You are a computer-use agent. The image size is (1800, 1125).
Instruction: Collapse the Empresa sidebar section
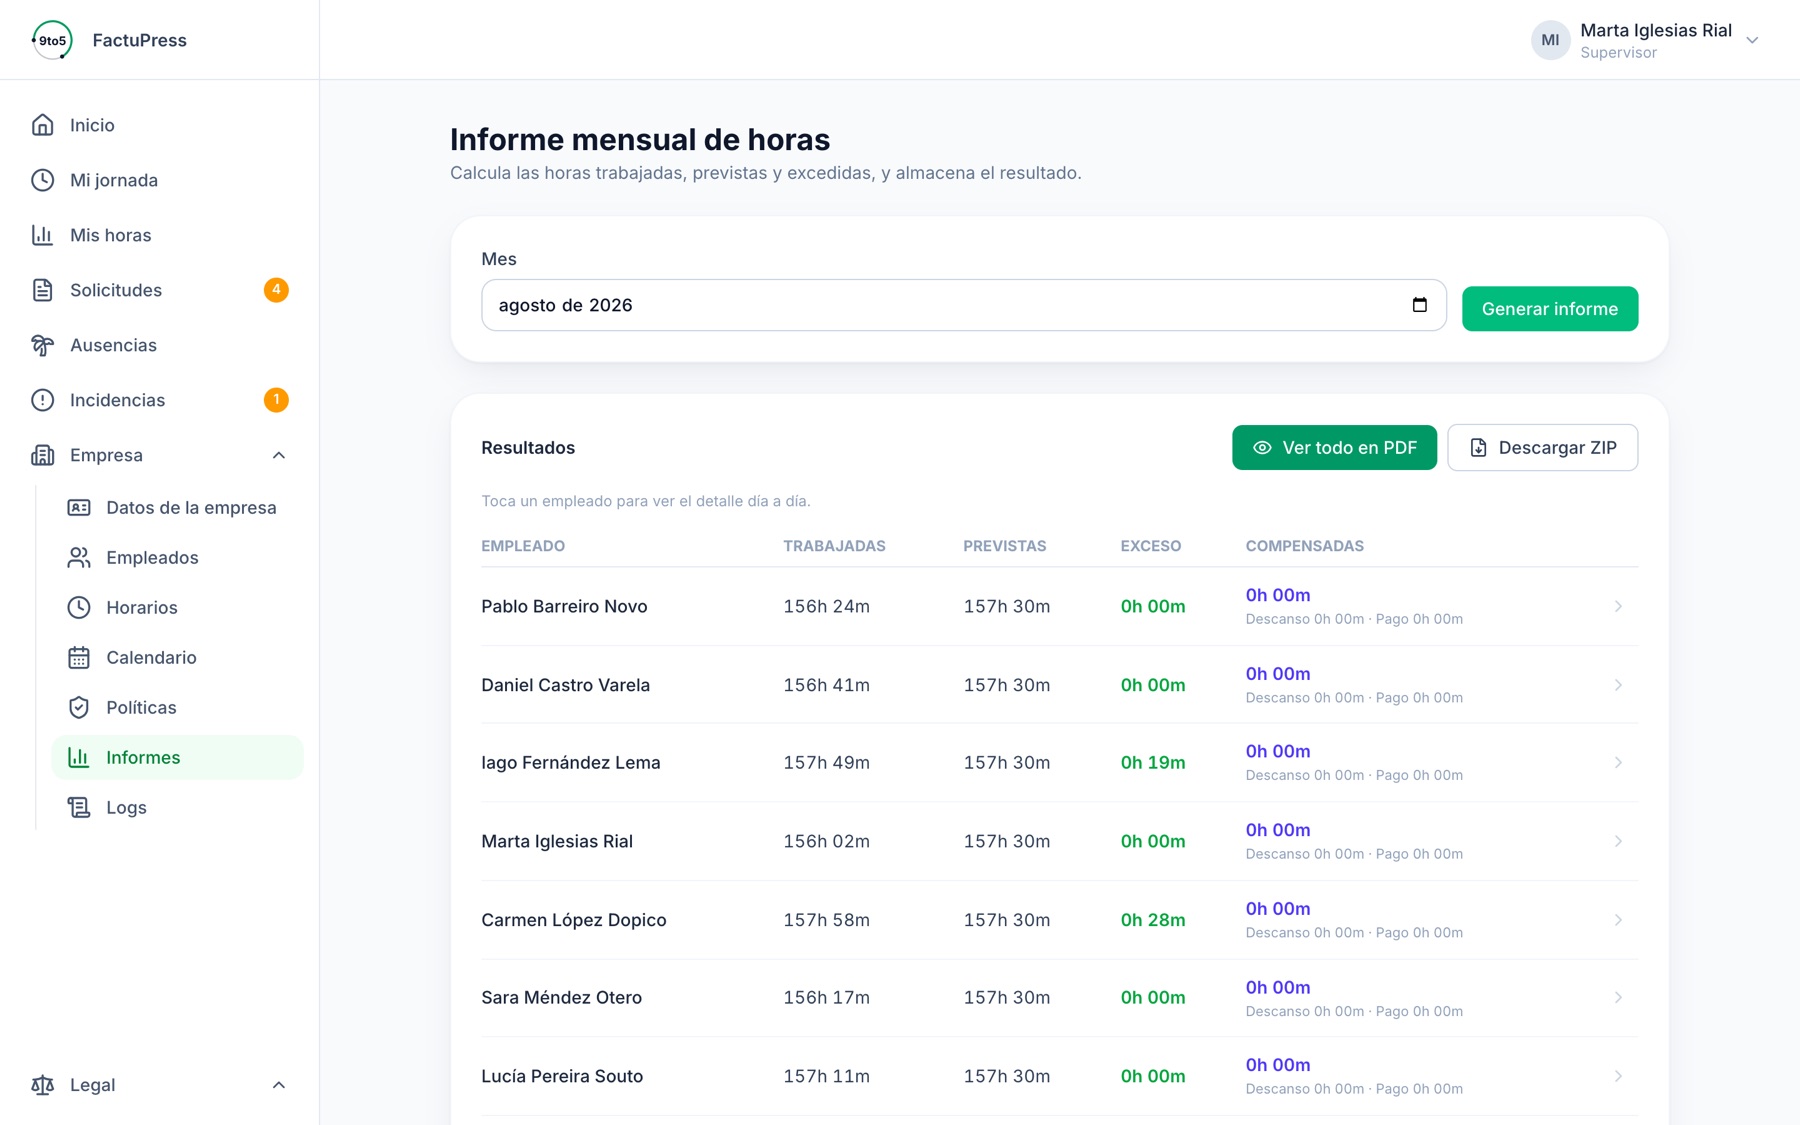279,455
